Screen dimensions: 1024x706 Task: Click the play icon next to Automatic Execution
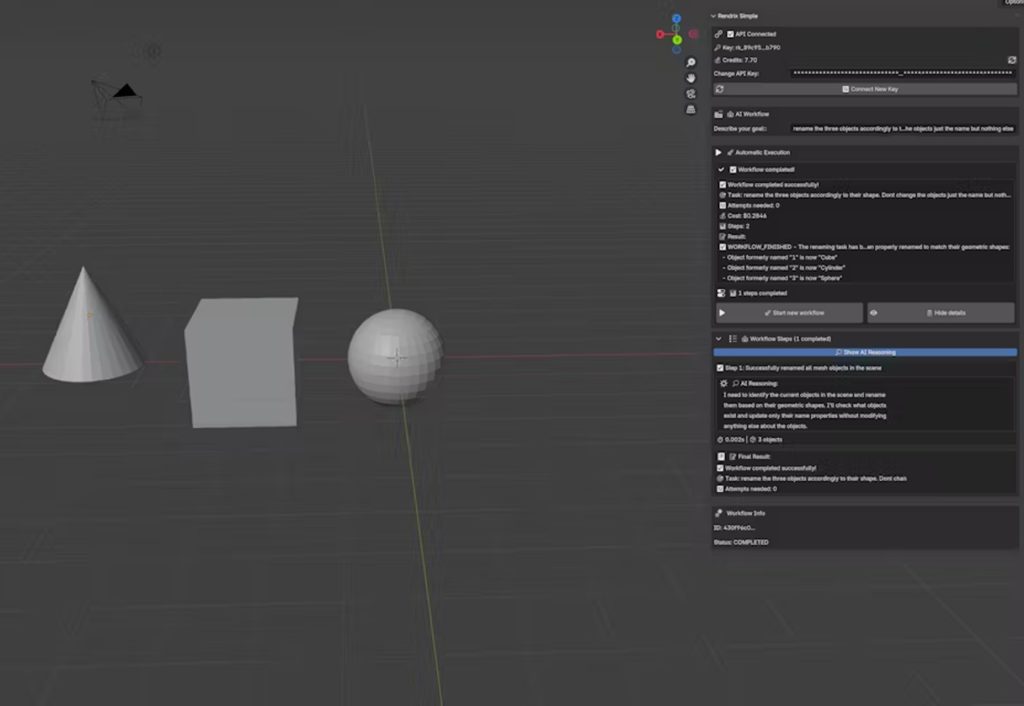click(x=718, y=152)
